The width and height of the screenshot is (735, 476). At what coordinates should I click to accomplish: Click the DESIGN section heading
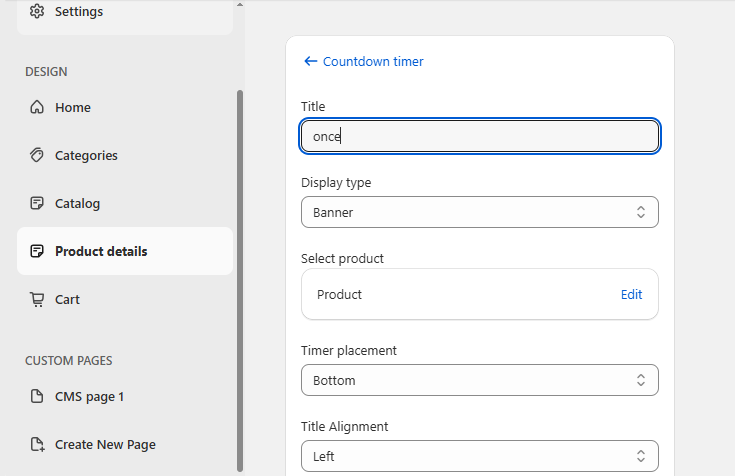(x=46, y=72)
